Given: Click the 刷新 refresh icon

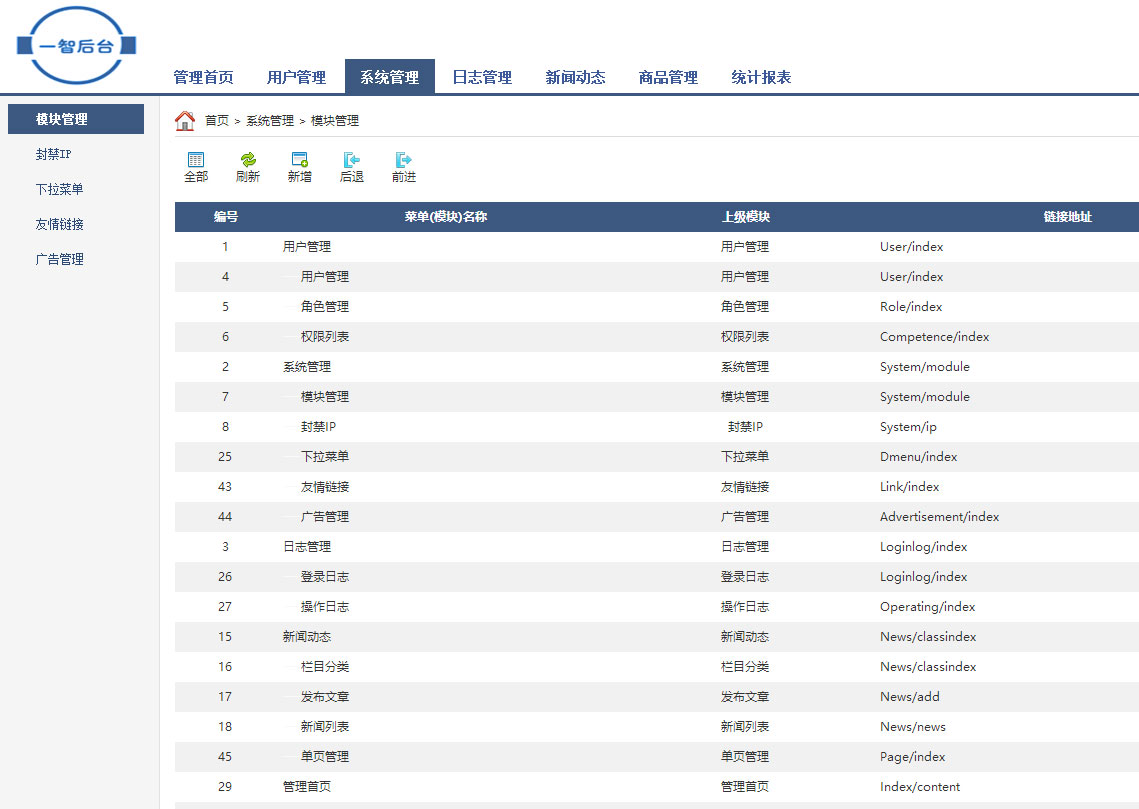Looking at the screenshot, I should [248, 160].
